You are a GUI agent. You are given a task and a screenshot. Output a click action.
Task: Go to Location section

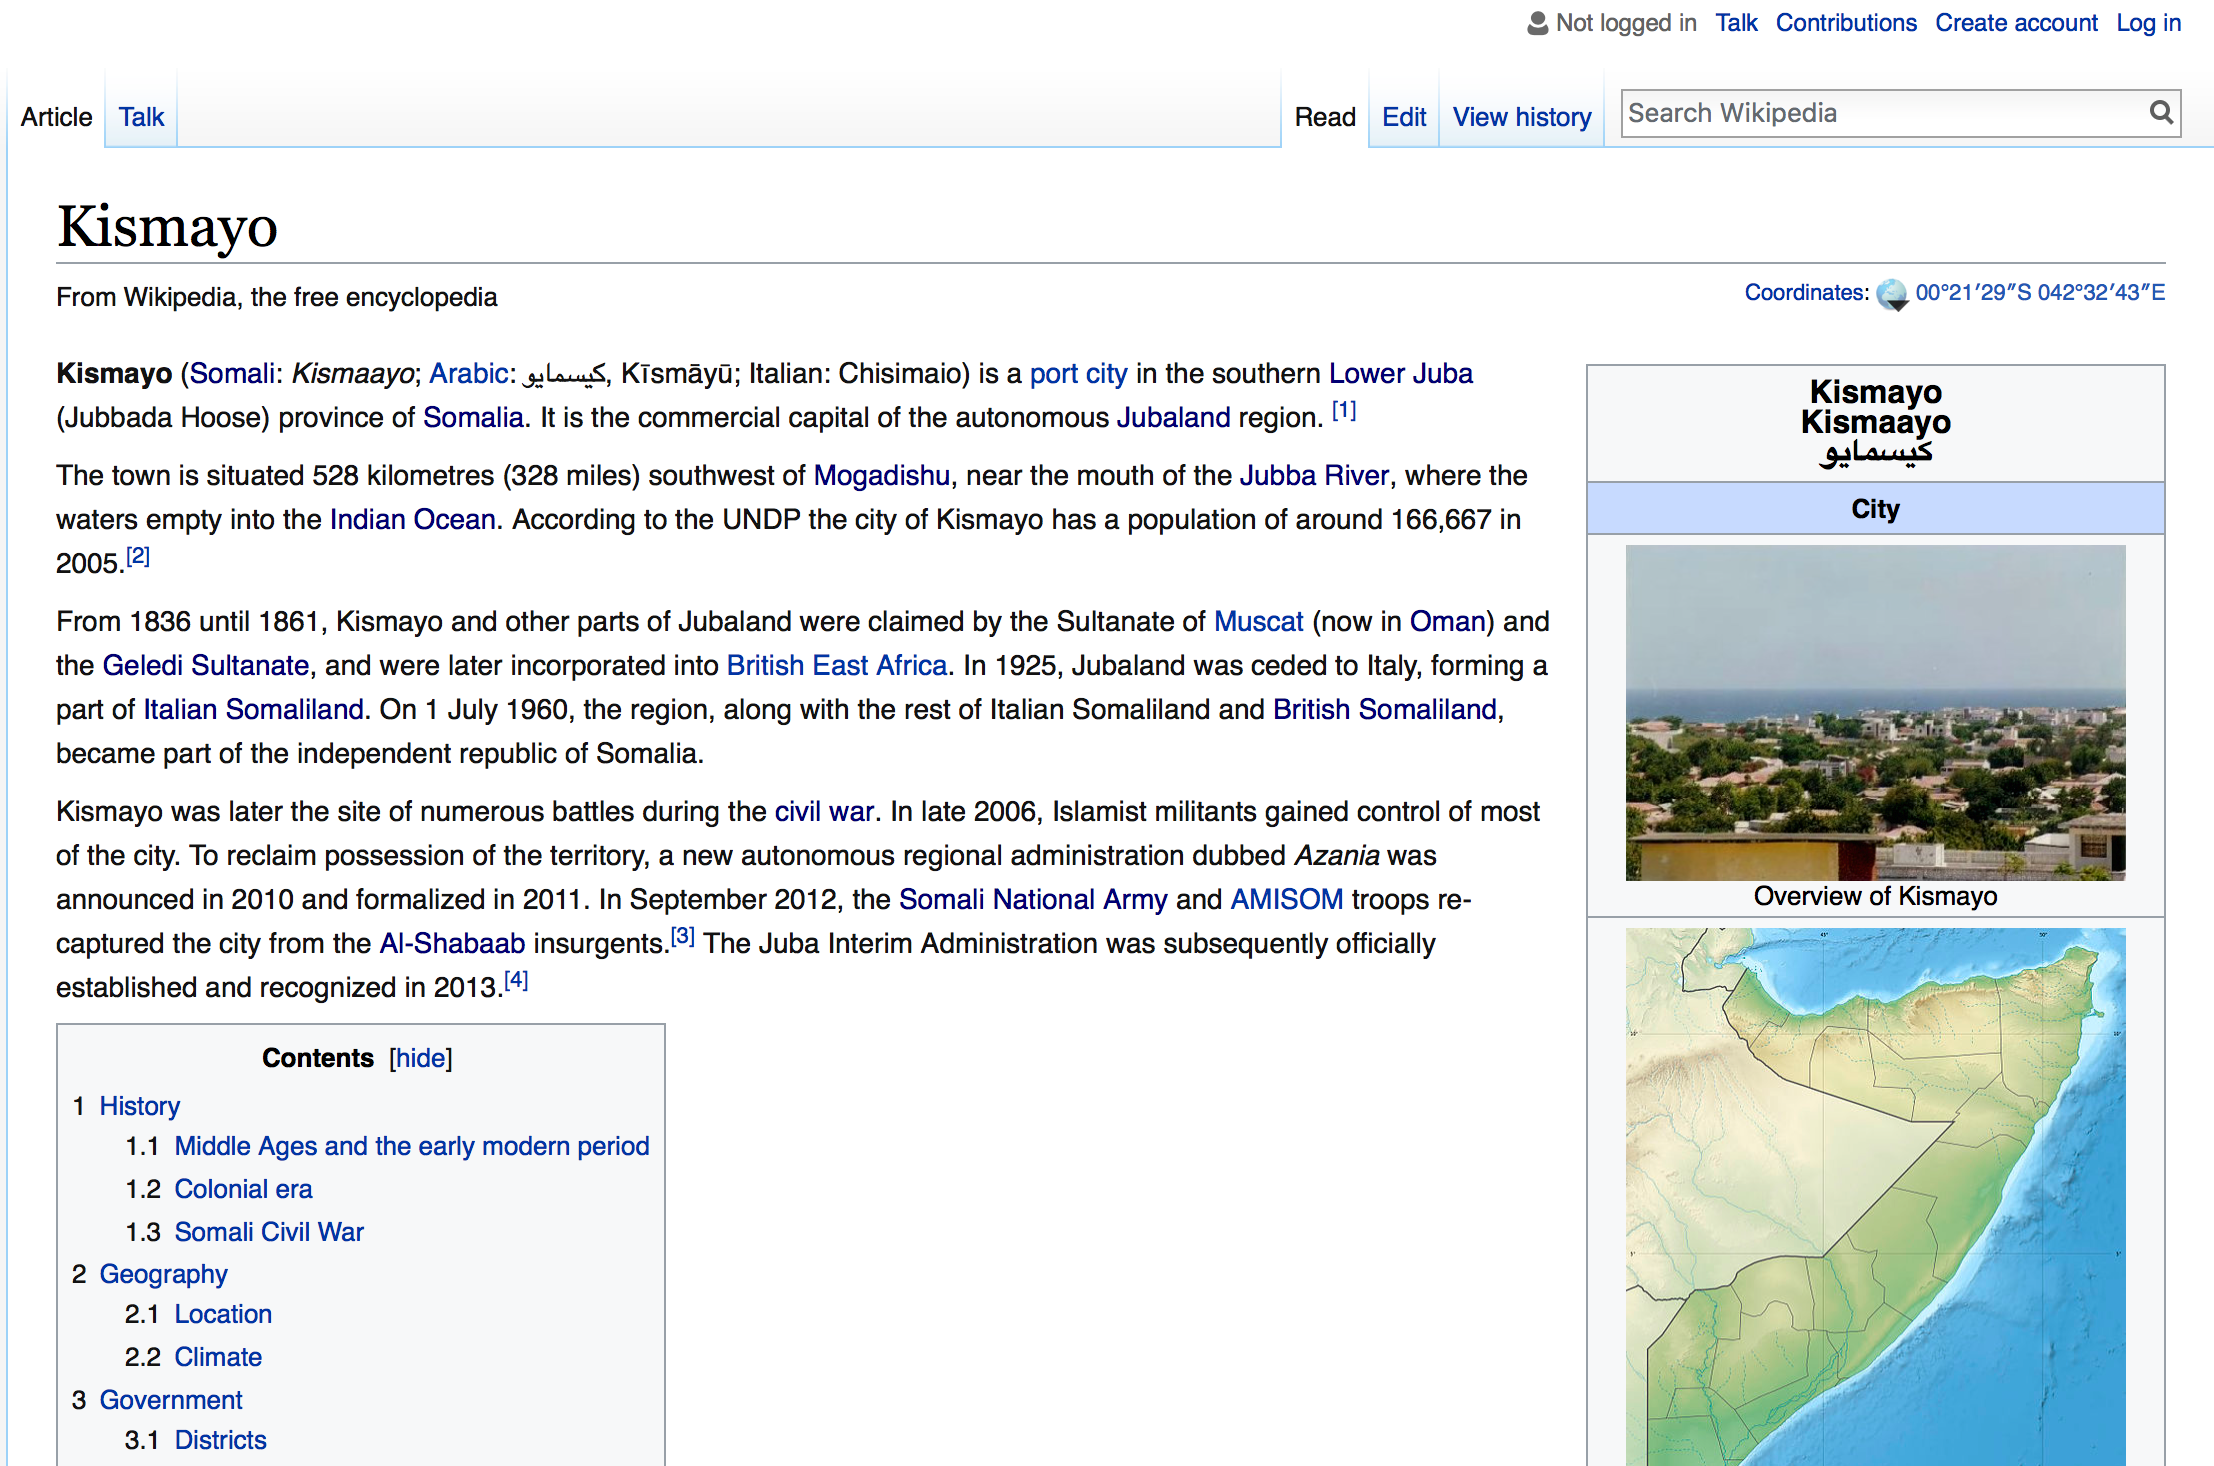pyautogui.click(x=223, y=1314)
